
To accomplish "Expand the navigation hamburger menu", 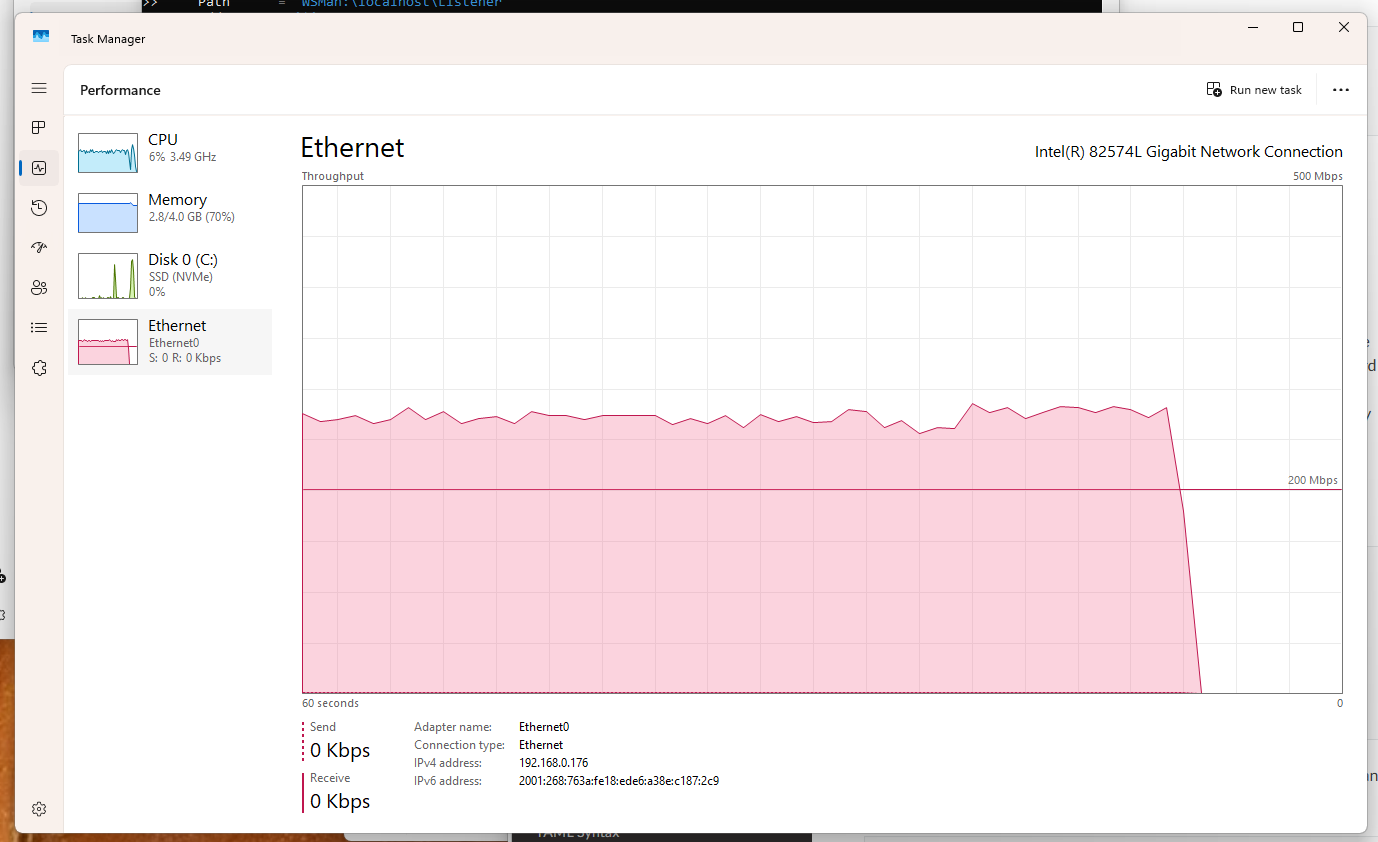I will tap(39, 88).
